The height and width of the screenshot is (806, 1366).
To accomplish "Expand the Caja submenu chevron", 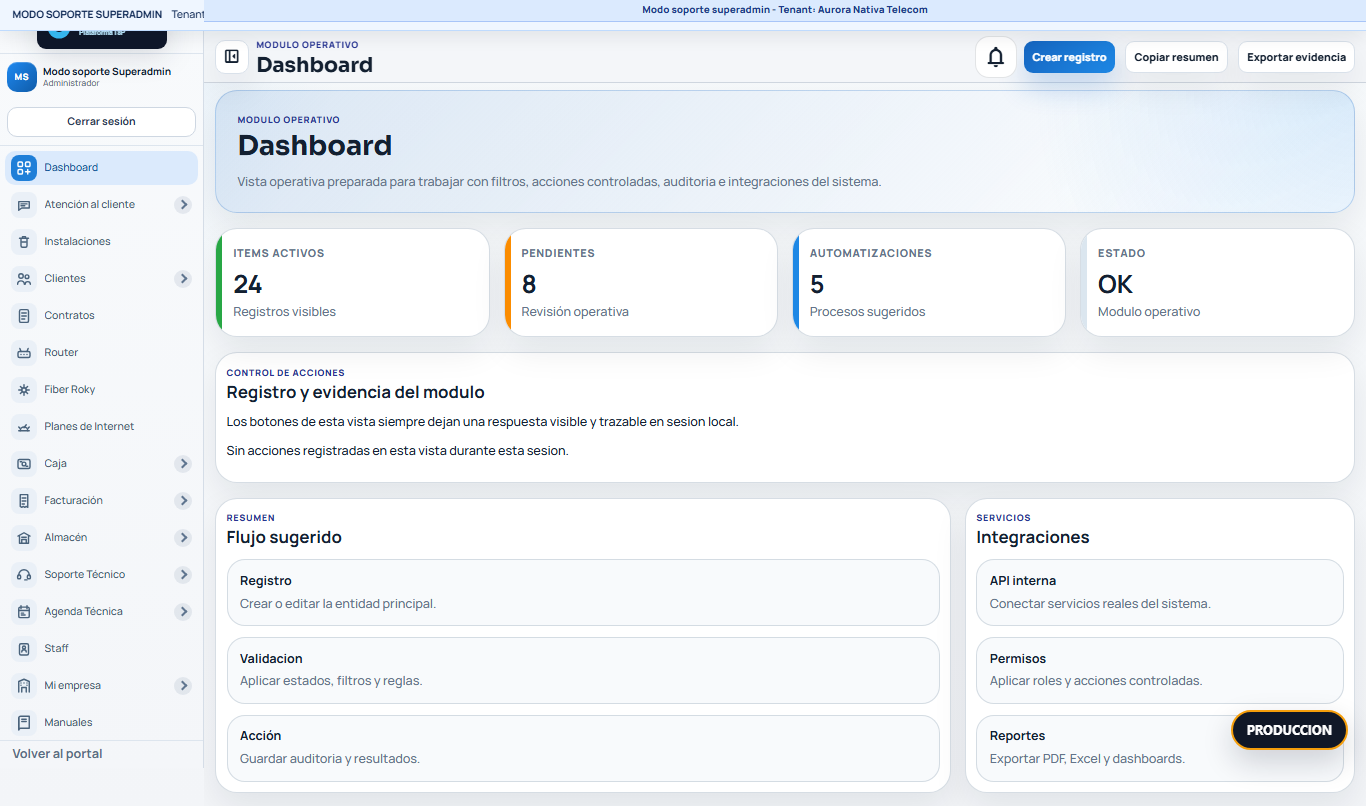I will pos(183,464).
